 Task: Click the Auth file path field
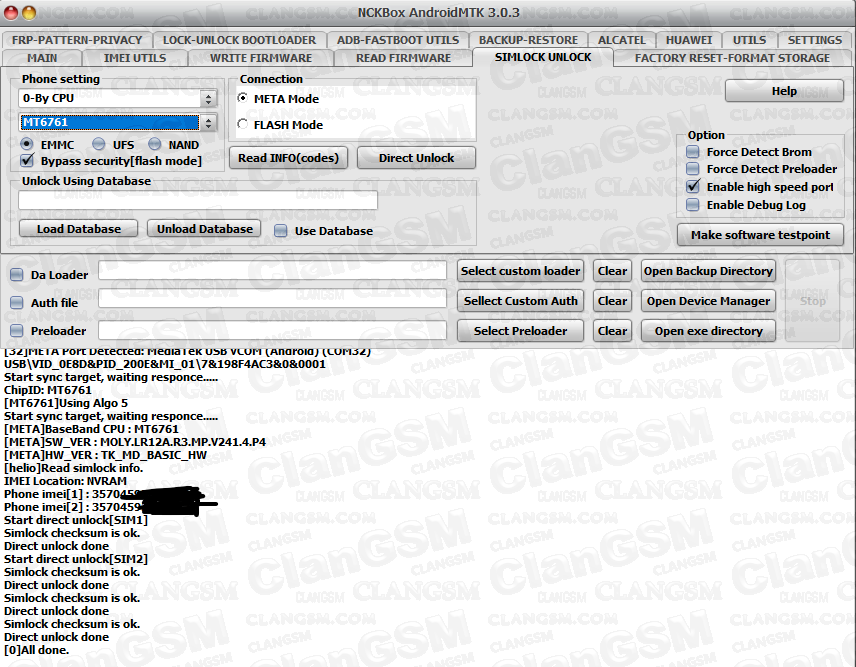(x=272, y=299)
